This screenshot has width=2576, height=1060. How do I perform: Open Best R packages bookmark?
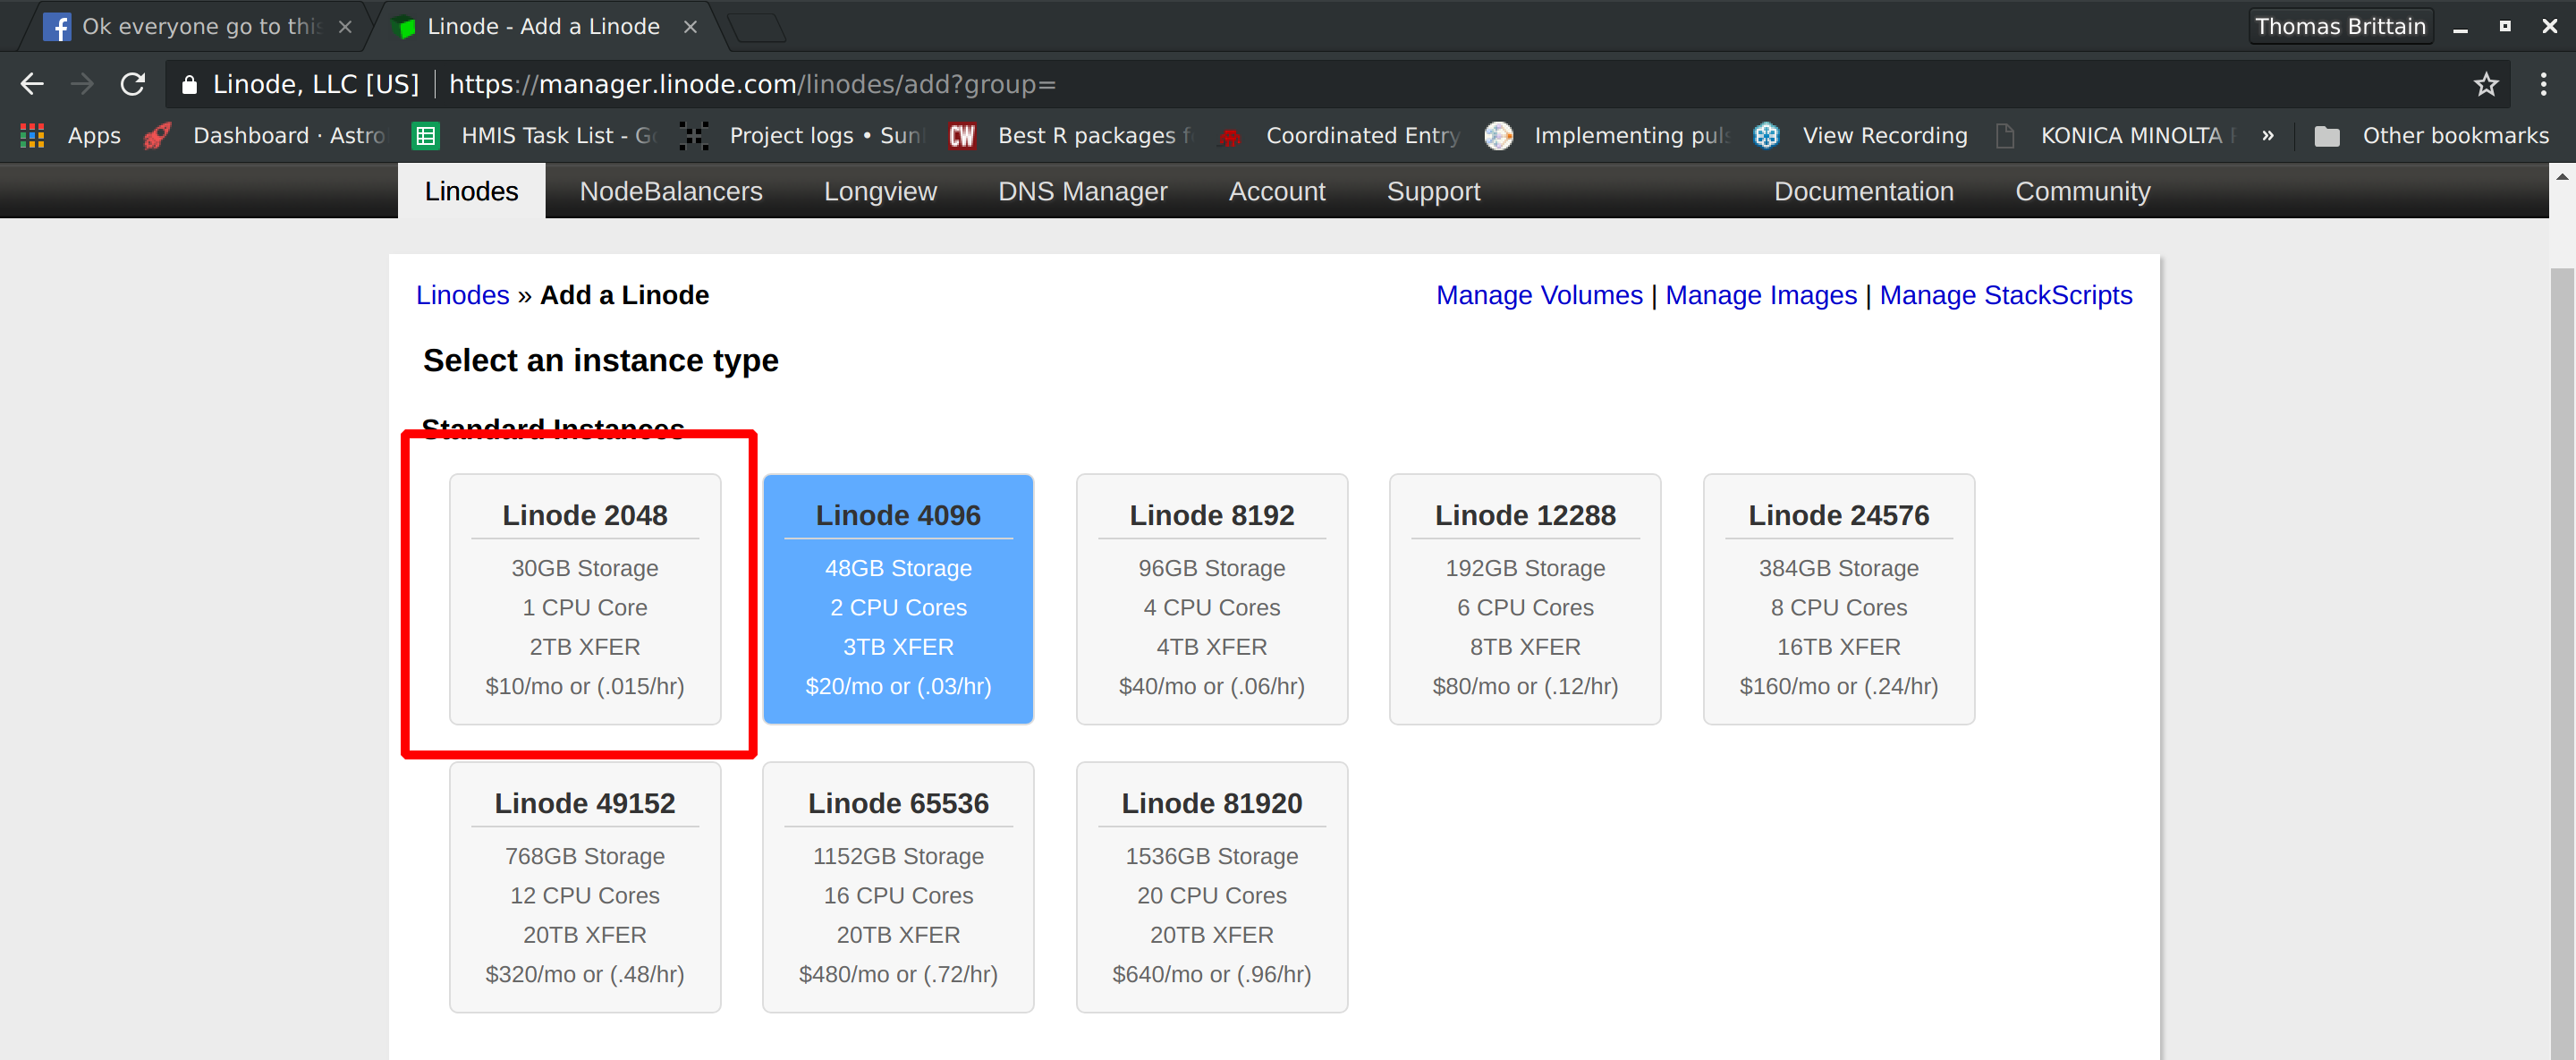pyautogui.click(x=1072, y=136)
